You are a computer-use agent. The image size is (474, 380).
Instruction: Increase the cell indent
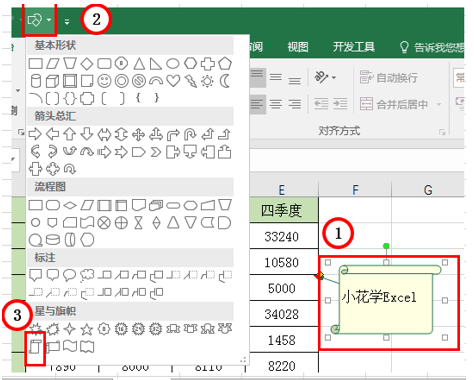(x=340, y=104)
